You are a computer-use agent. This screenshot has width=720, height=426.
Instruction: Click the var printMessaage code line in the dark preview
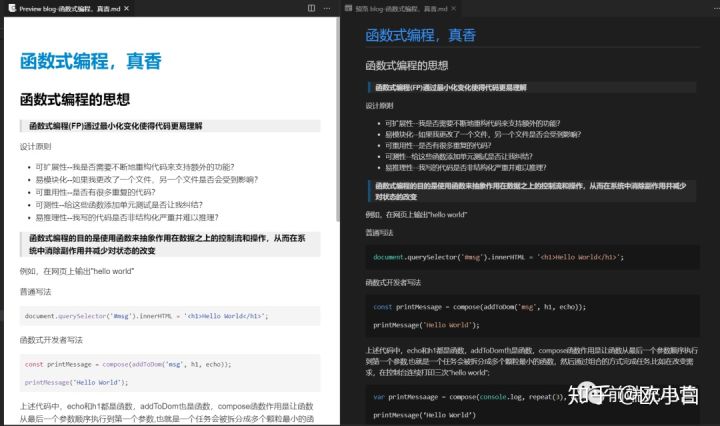(470, 397)
